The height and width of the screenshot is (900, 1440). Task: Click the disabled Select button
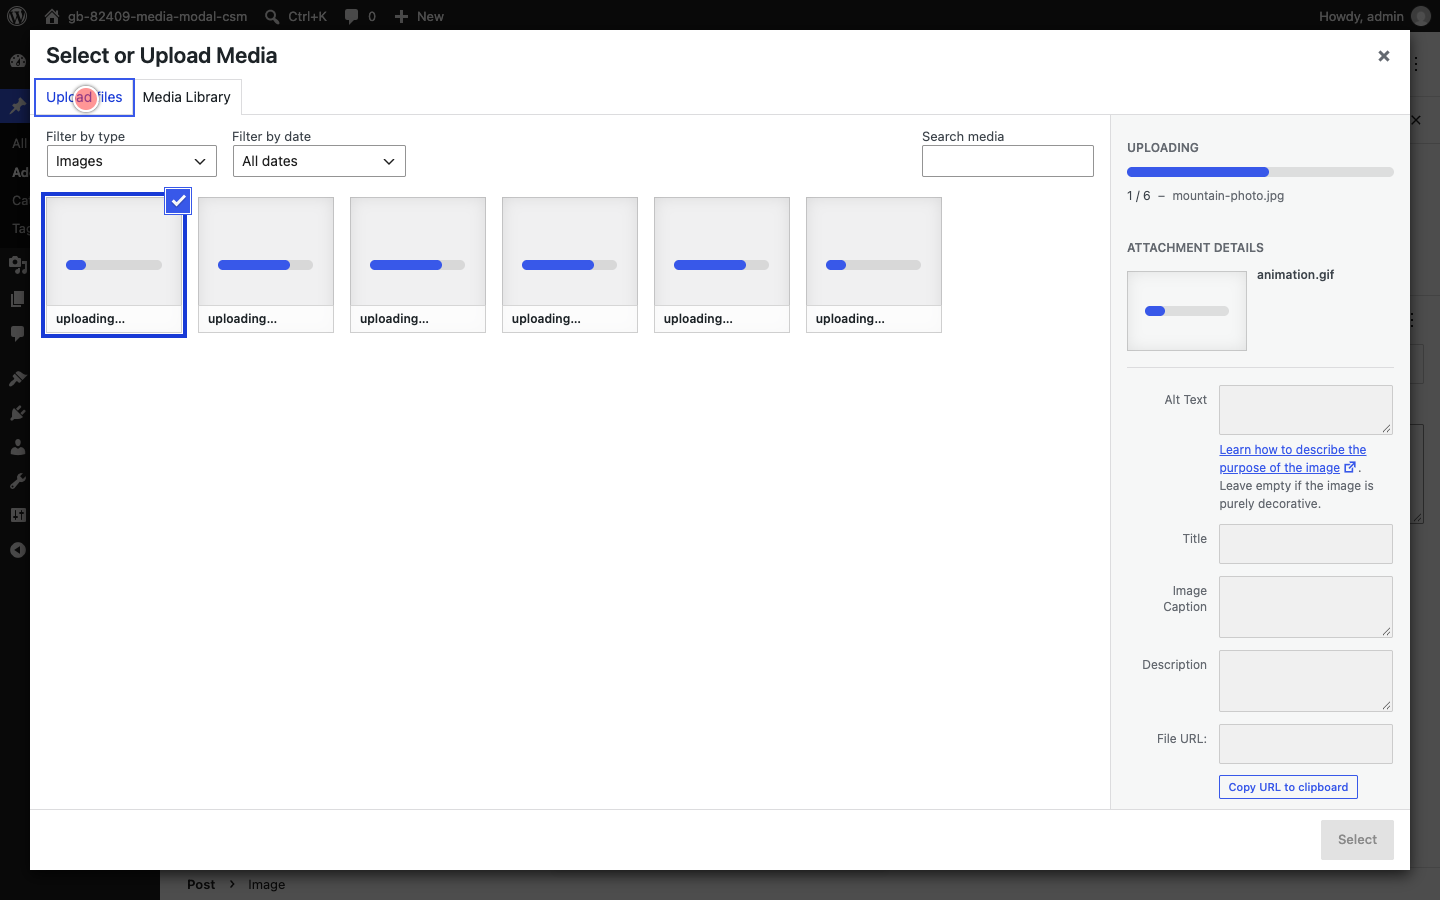click(1357, 840)
